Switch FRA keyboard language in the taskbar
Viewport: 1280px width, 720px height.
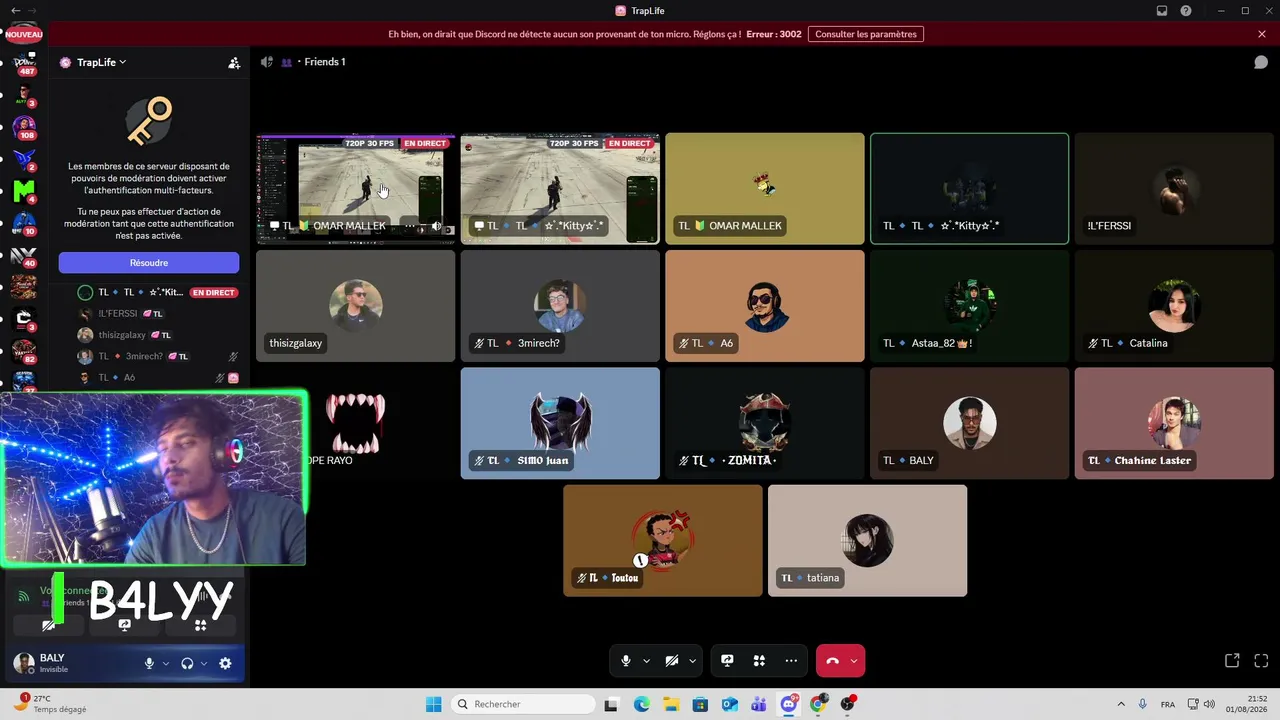point(1168,704)
